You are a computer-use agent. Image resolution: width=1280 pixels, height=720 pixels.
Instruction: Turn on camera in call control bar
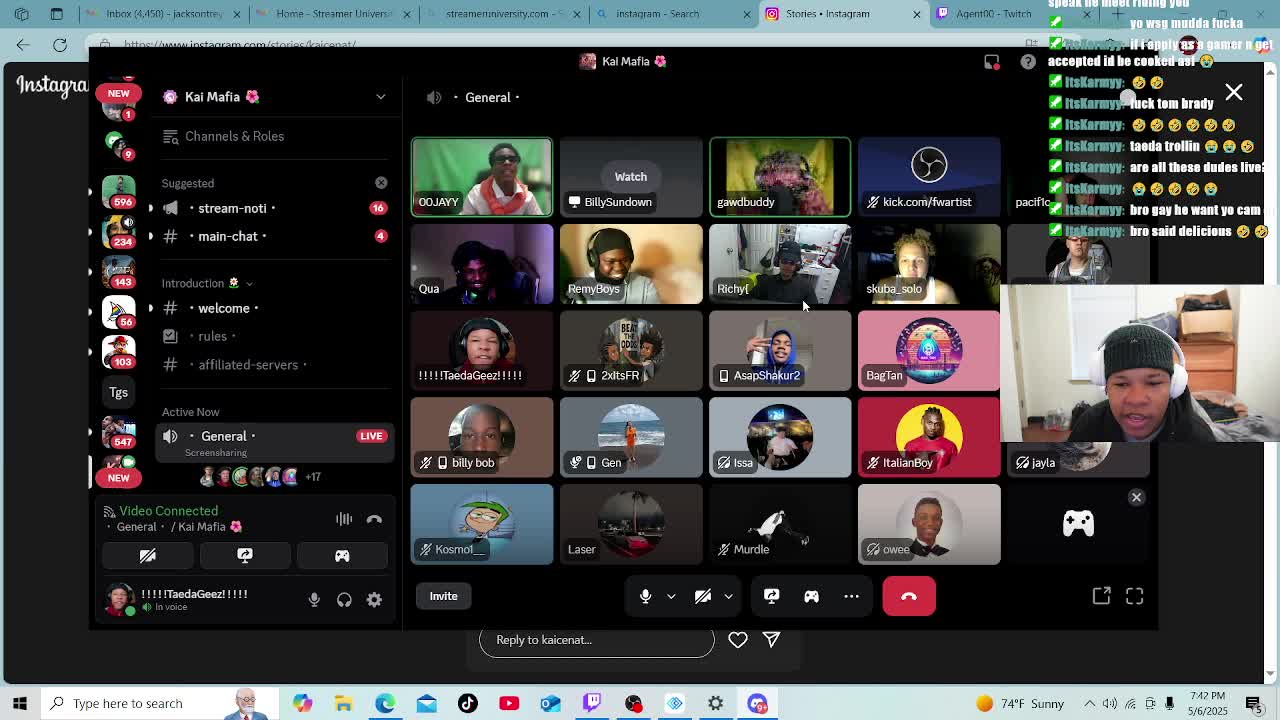point(703,596)
